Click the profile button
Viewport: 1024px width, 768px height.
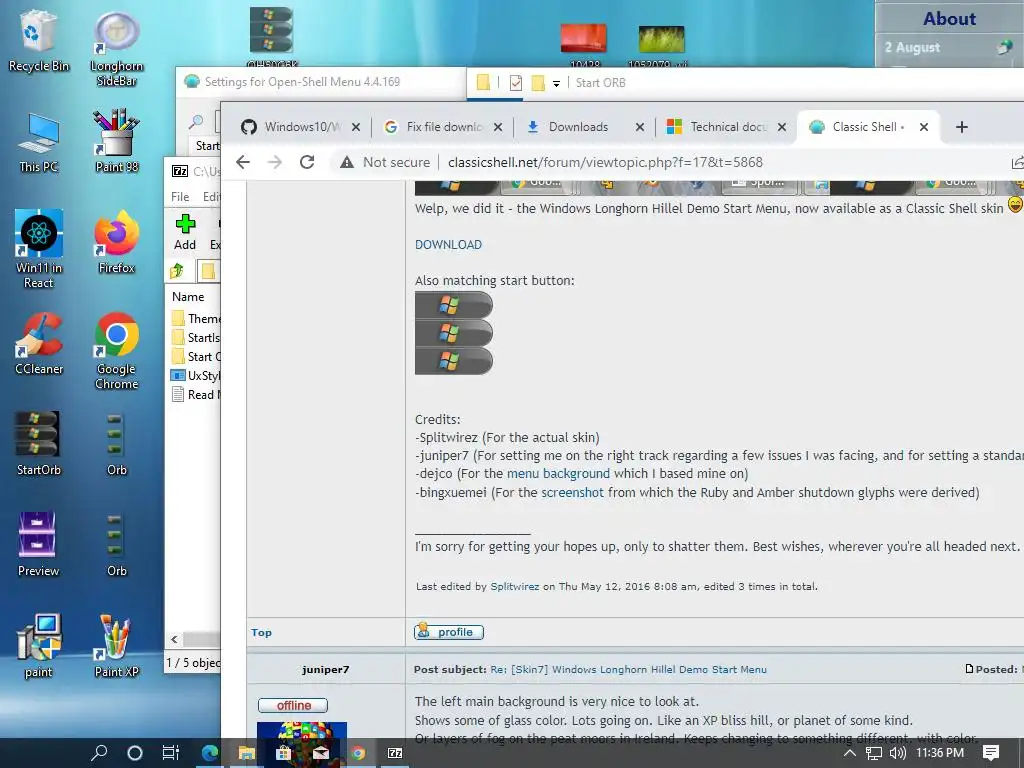(449, 632)
